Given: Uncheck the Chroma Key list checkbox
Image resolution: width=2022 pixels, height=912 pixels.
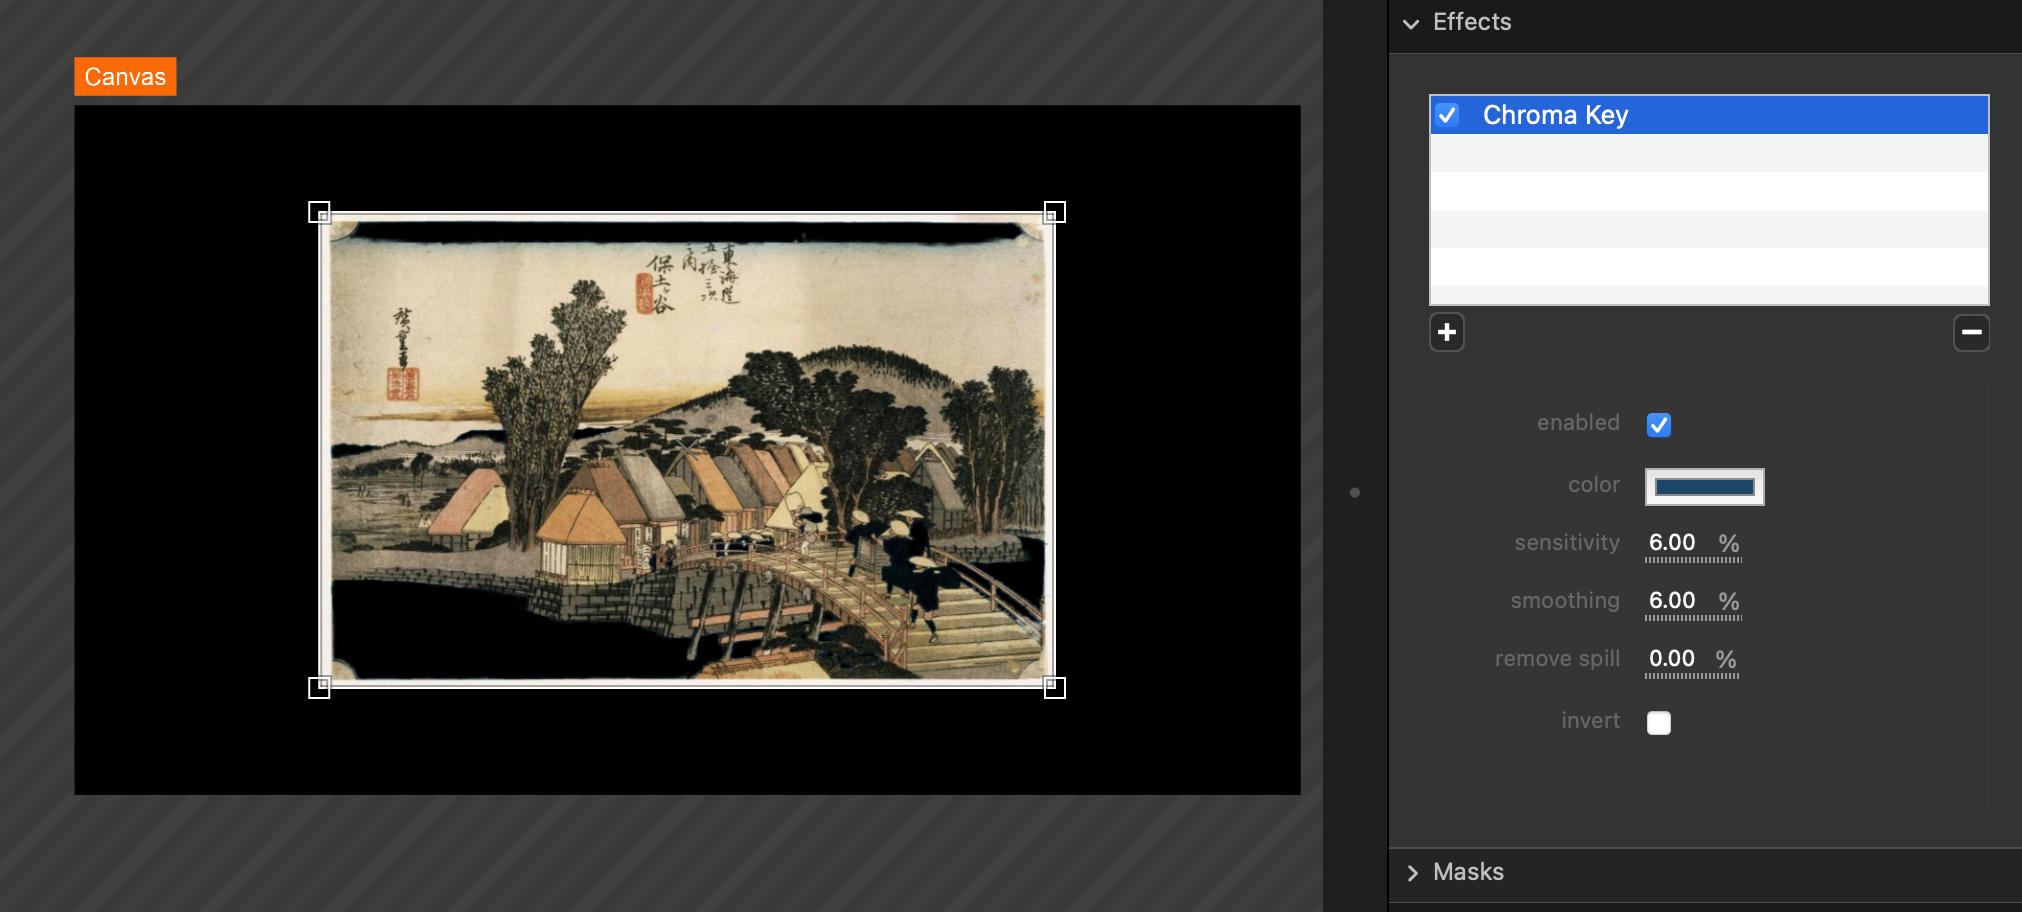Looking at the screenshot, I should (1447, 115).
